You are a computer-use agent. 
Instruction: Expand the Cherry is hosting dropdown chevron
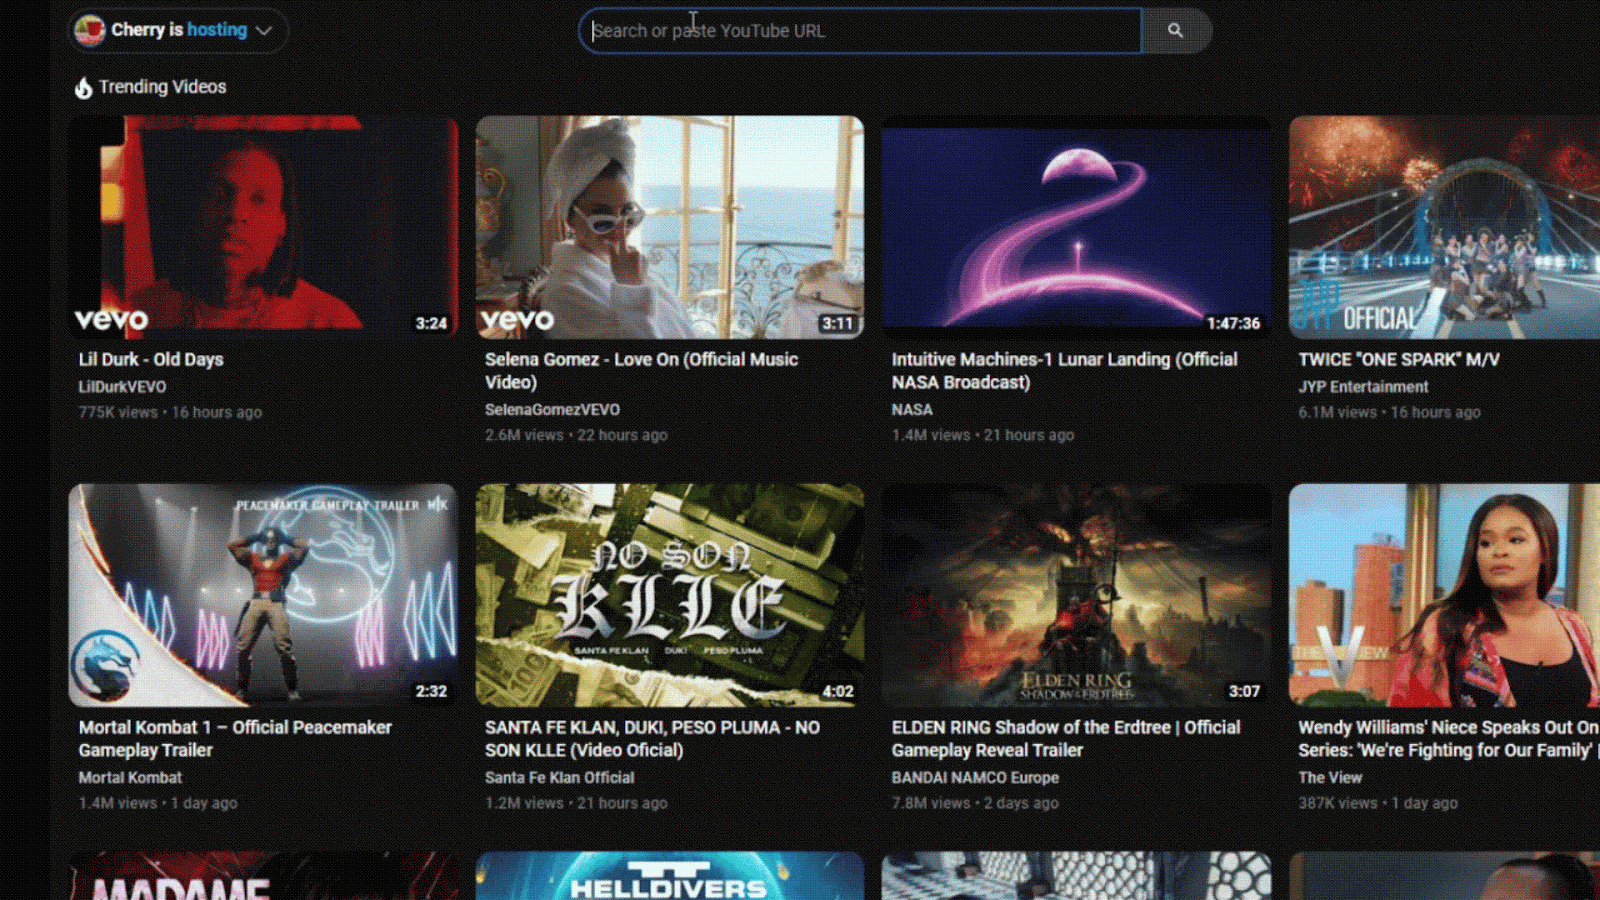pos(264,31)
